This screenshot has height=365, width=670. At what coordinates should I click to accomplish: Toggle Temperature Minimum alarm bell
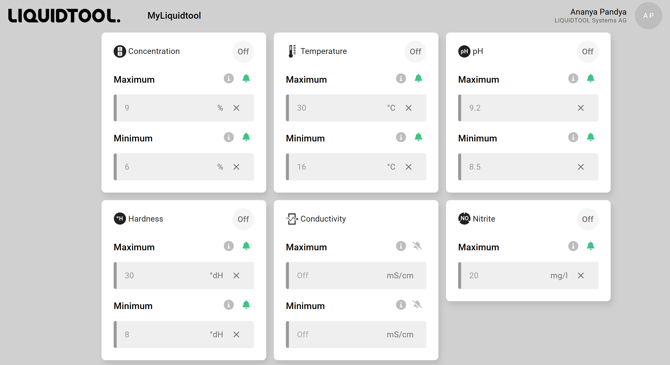pyautogui.click(x=418, y=137)
